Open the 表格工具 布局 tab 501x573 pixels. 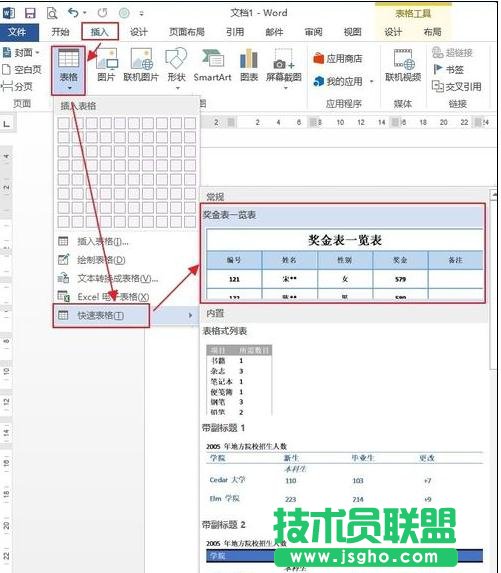(432, 32)
